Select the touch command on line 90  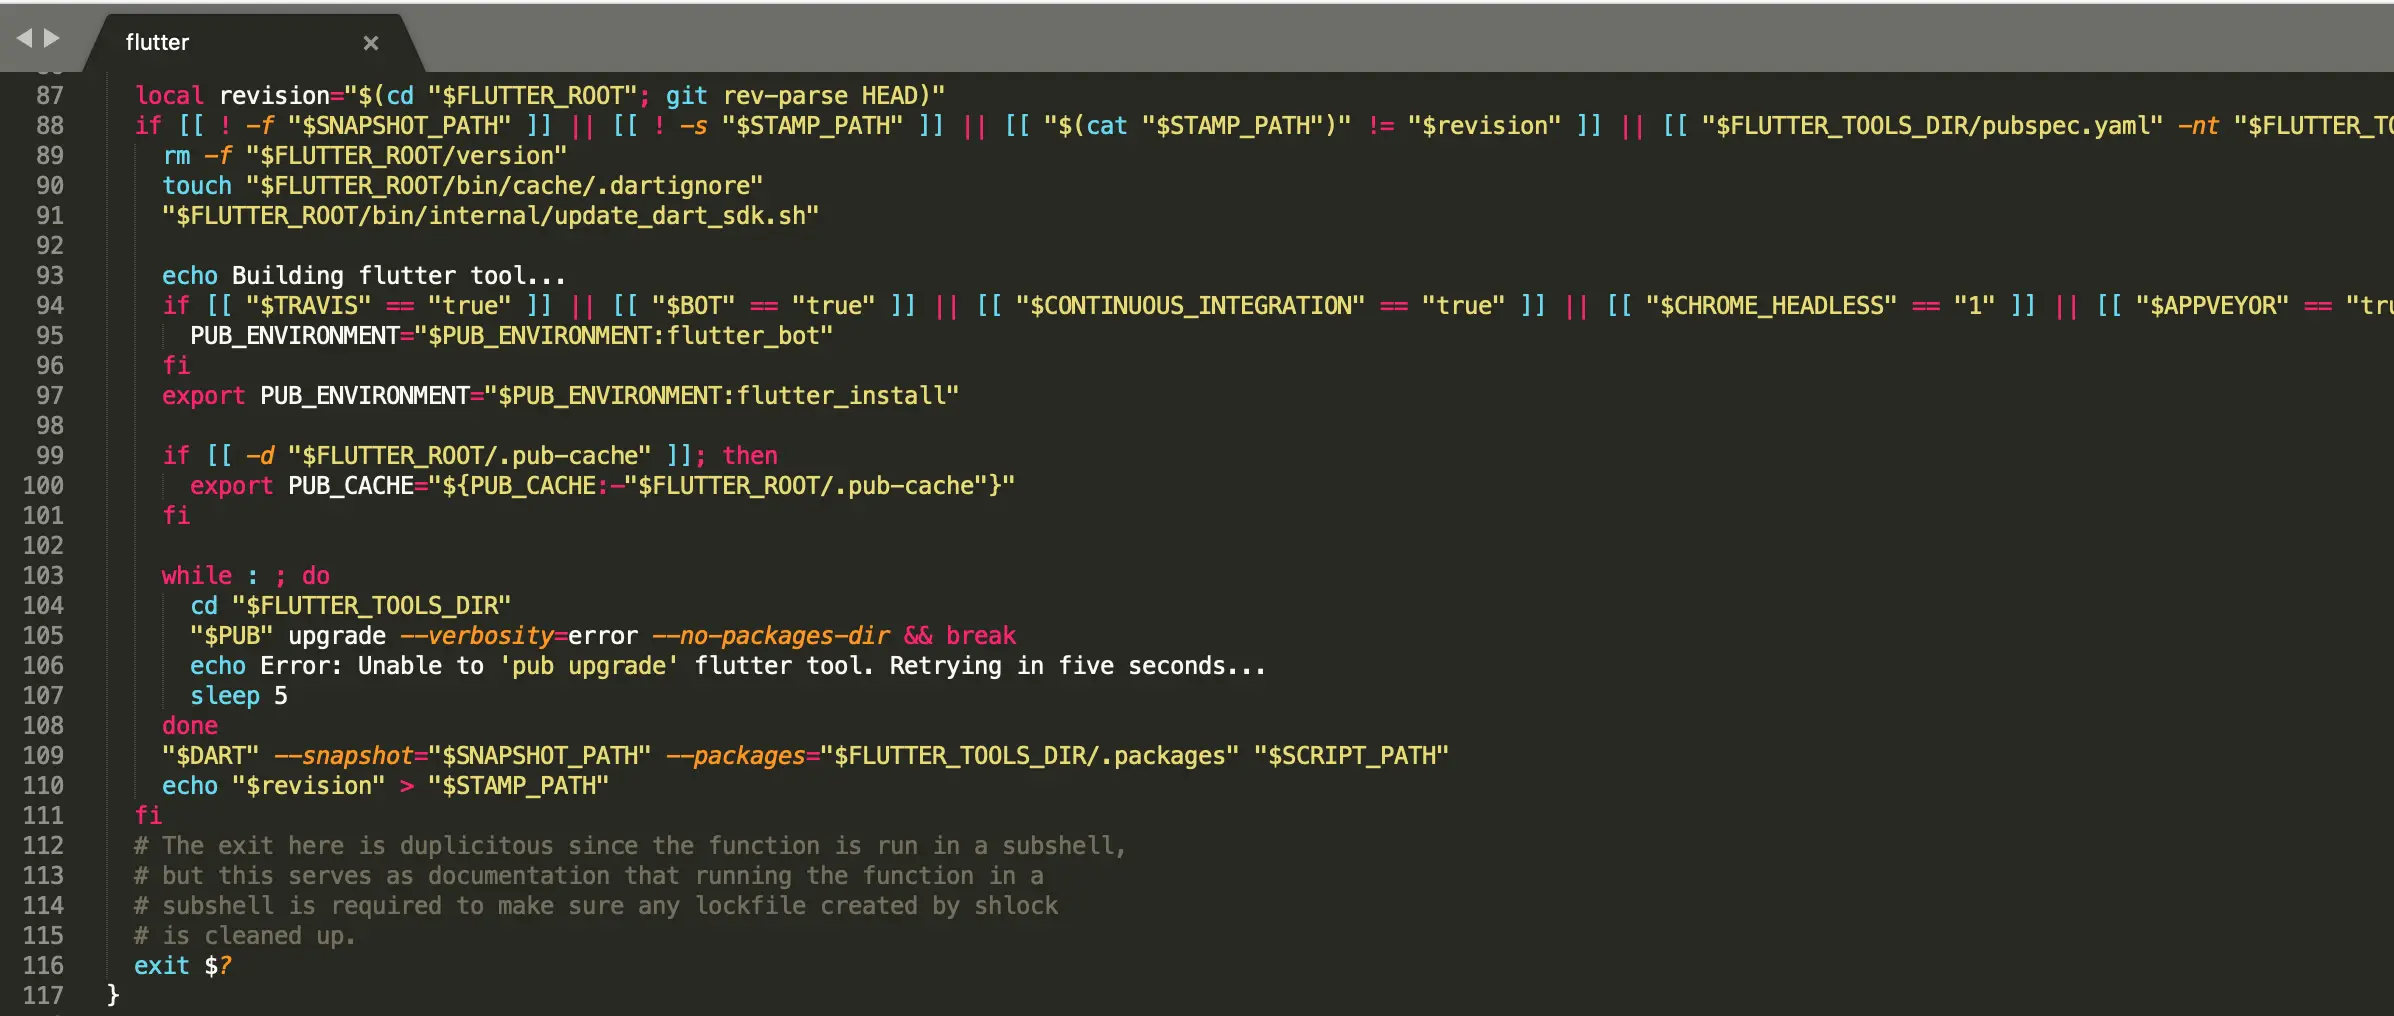coord(195,185)
